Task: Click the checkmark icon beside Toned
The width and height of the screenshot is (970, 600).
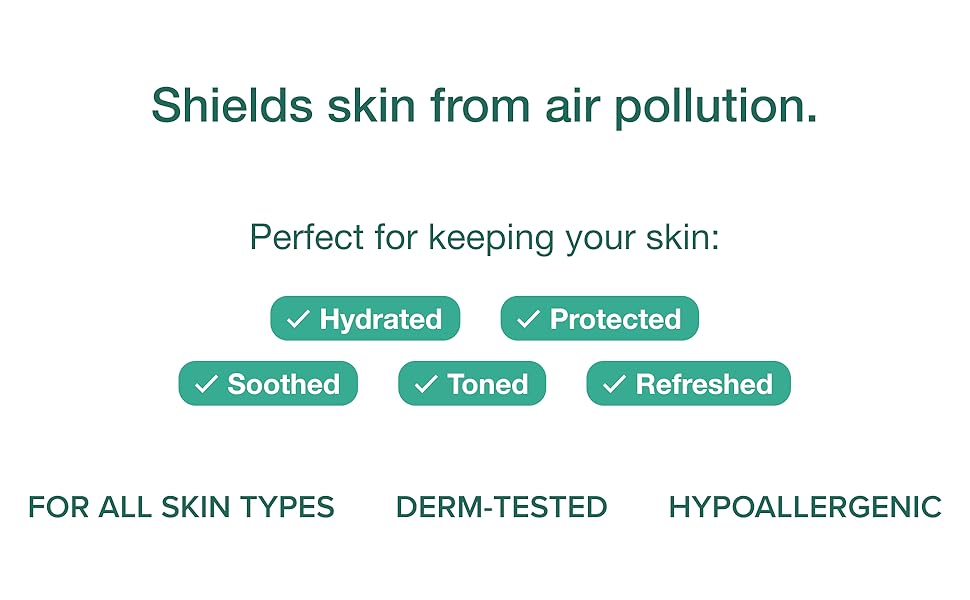Action: pos(426,384)
